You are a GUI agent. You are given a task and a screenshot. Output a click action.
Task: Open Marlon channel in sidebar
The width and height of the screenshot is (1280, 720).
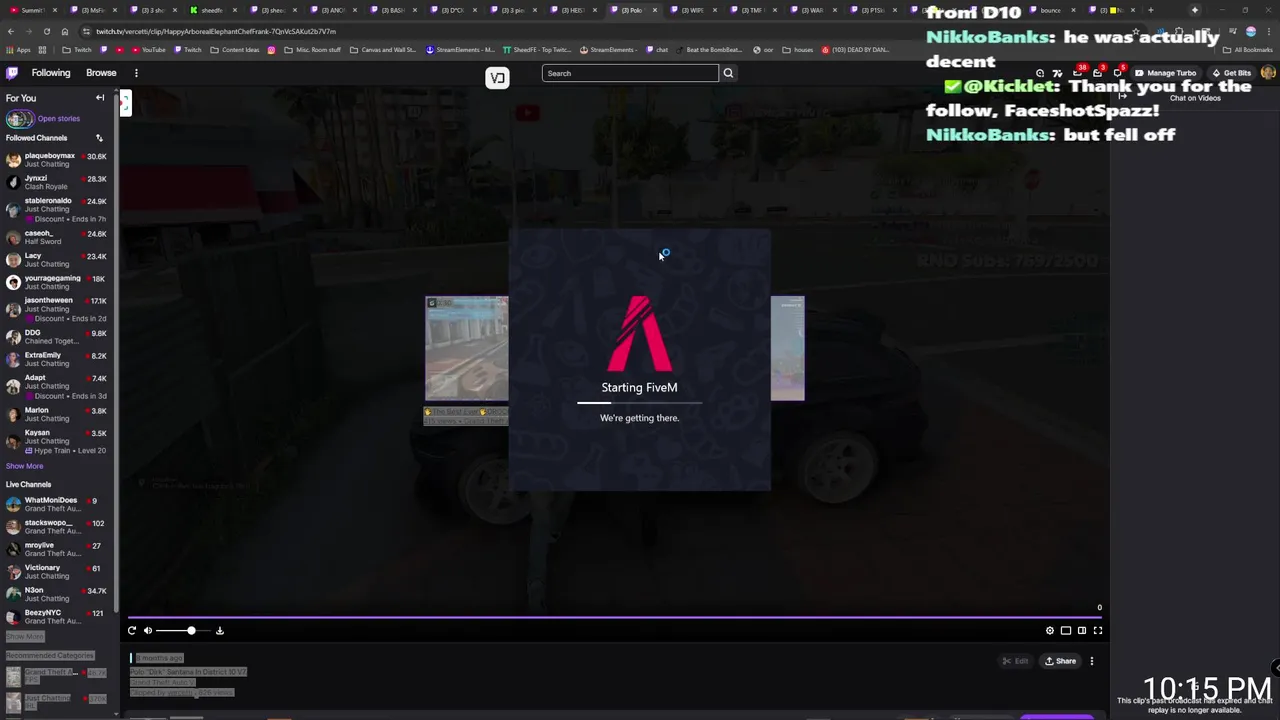tap(57, 414)
